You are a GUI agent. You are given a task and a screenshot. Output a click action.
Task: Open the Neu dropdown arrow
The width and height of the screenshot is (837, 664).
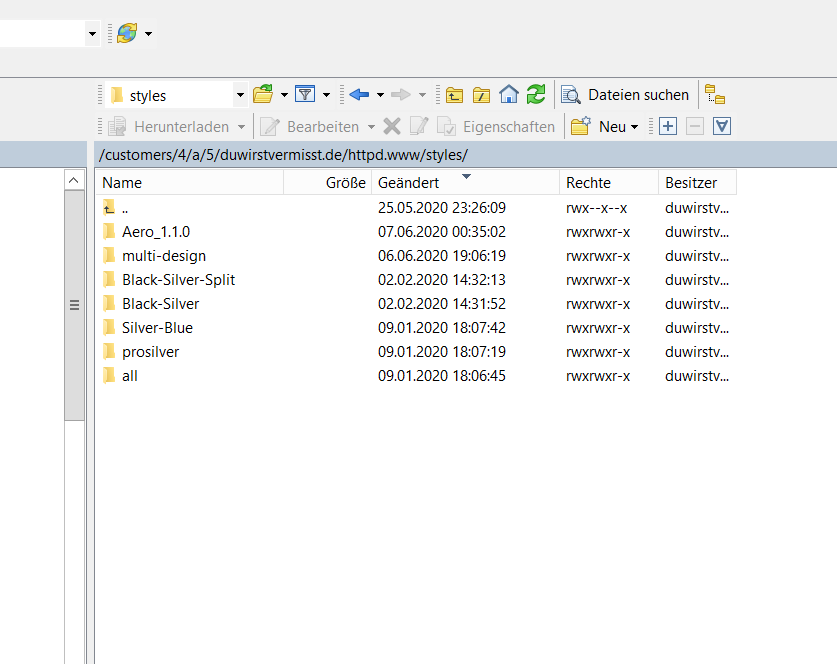tap(634, 127)
